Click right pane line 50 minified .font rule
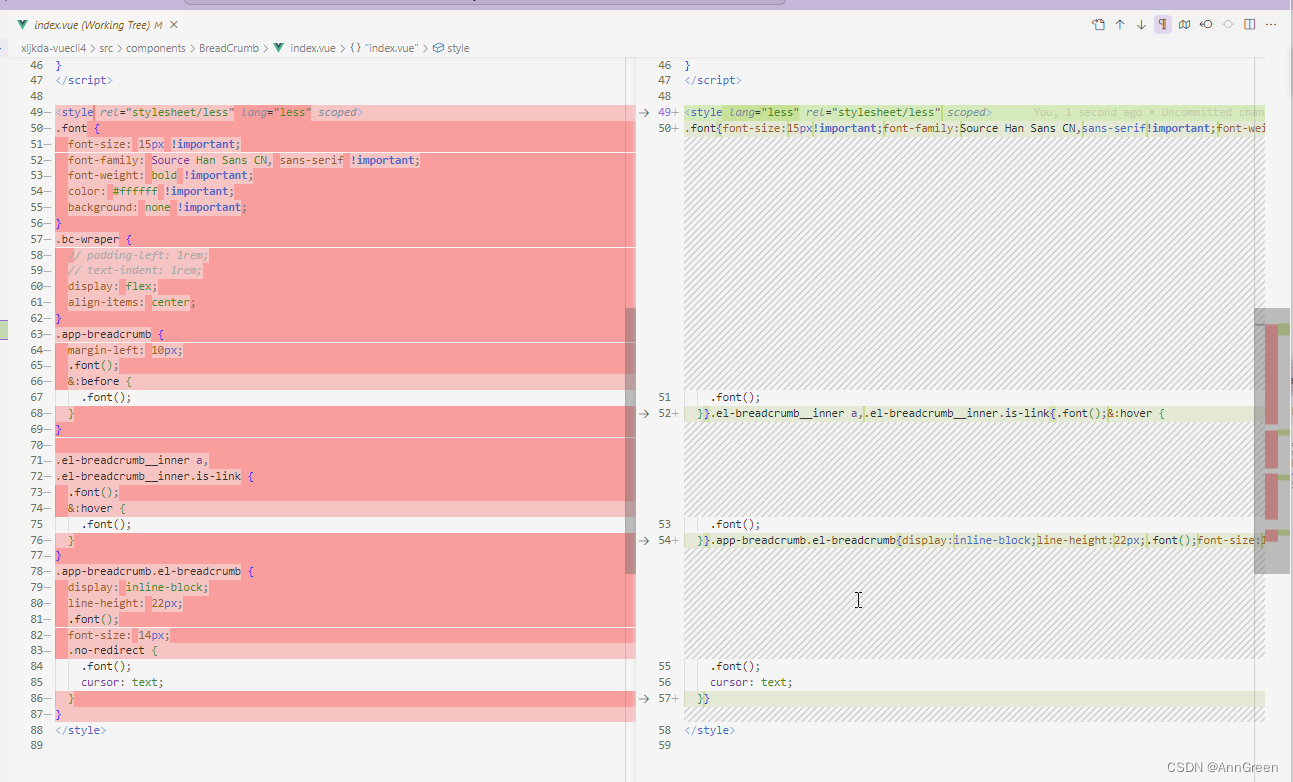The height and width of the screenshot is (782, 1293). [x=974, y=128]
